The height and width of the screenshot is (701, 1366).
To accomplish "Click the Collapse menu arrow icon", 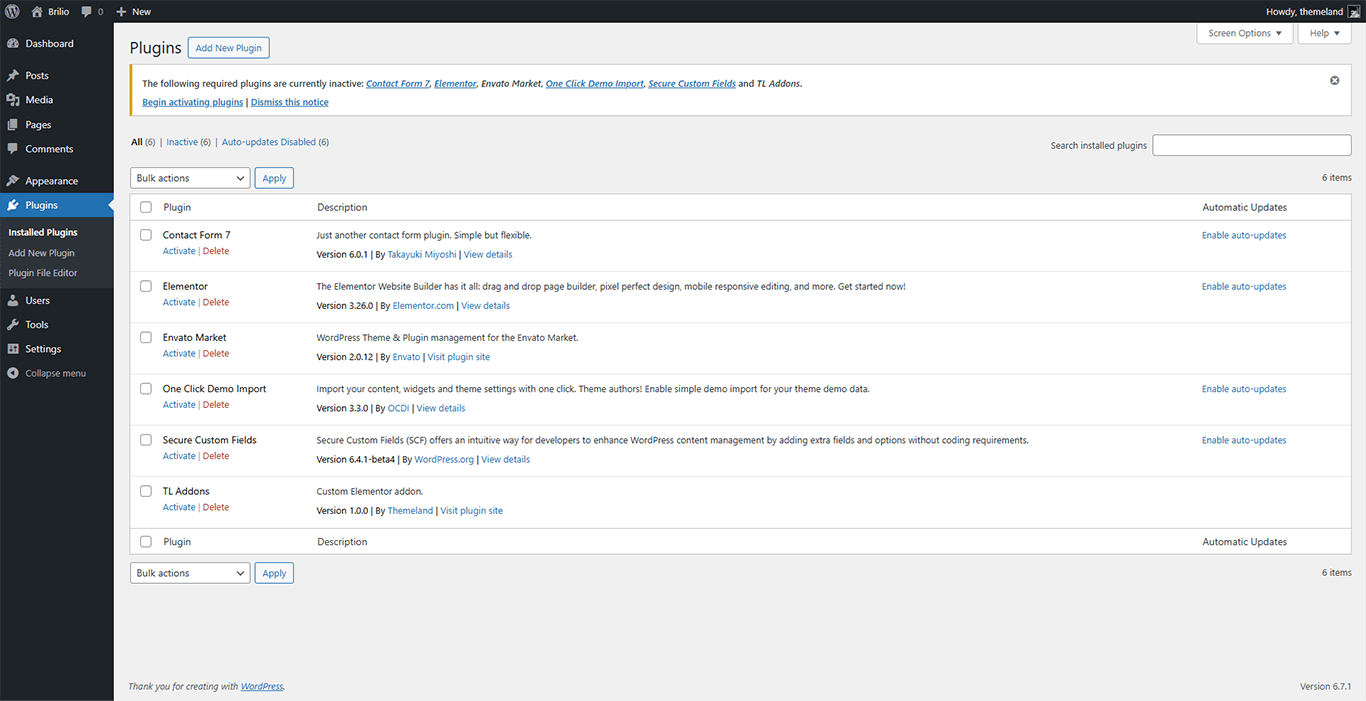I will click(x=13, y=373).
